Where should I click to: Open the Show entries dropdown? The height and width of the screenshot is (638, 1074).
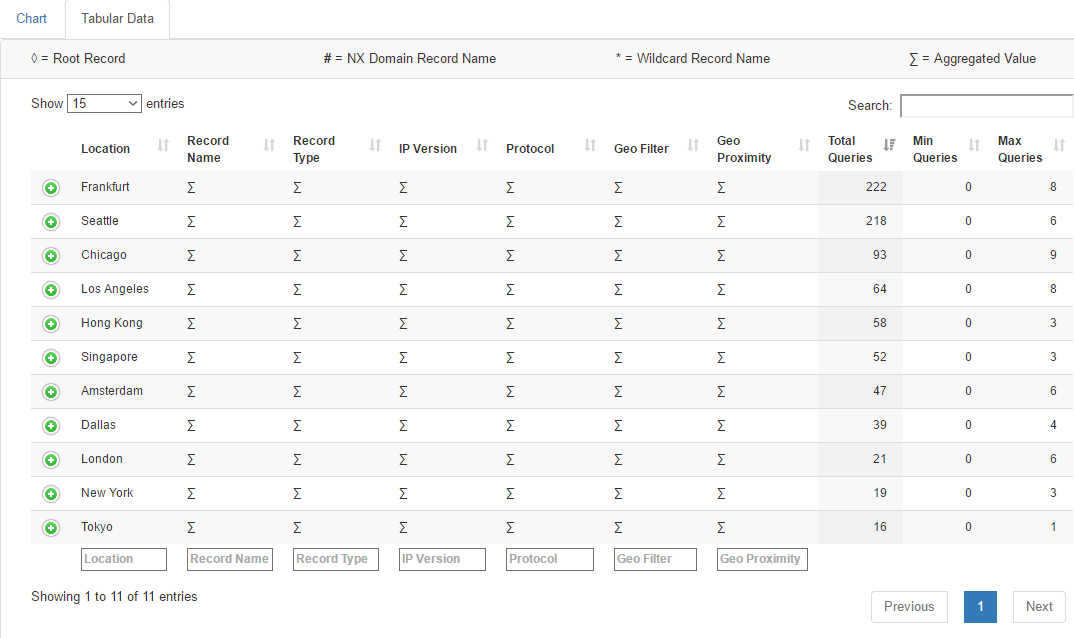click(x=104, y=103)
